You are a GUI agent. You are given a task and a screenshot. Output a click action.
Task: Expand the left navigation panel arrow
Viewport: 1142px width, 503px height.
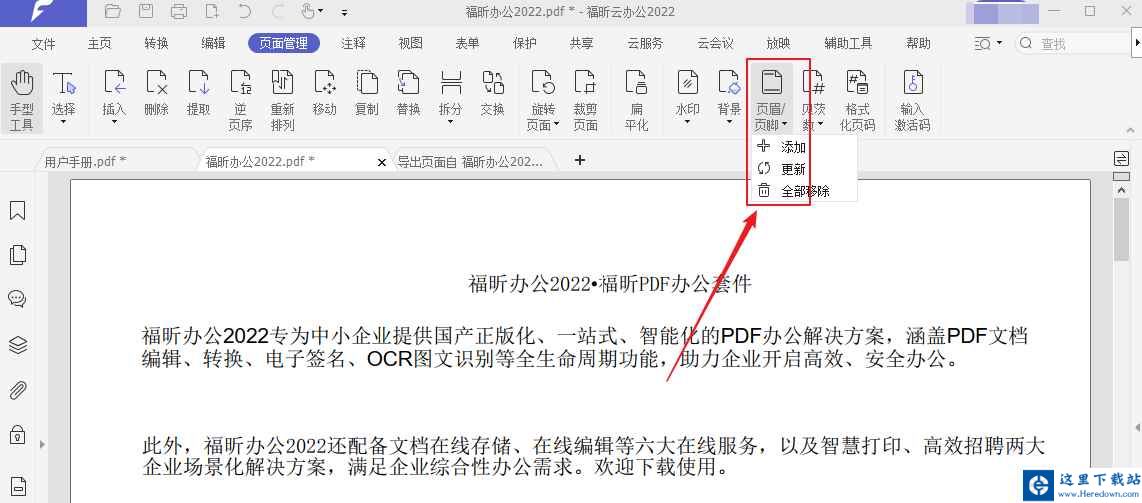click(x=42, y=443)
